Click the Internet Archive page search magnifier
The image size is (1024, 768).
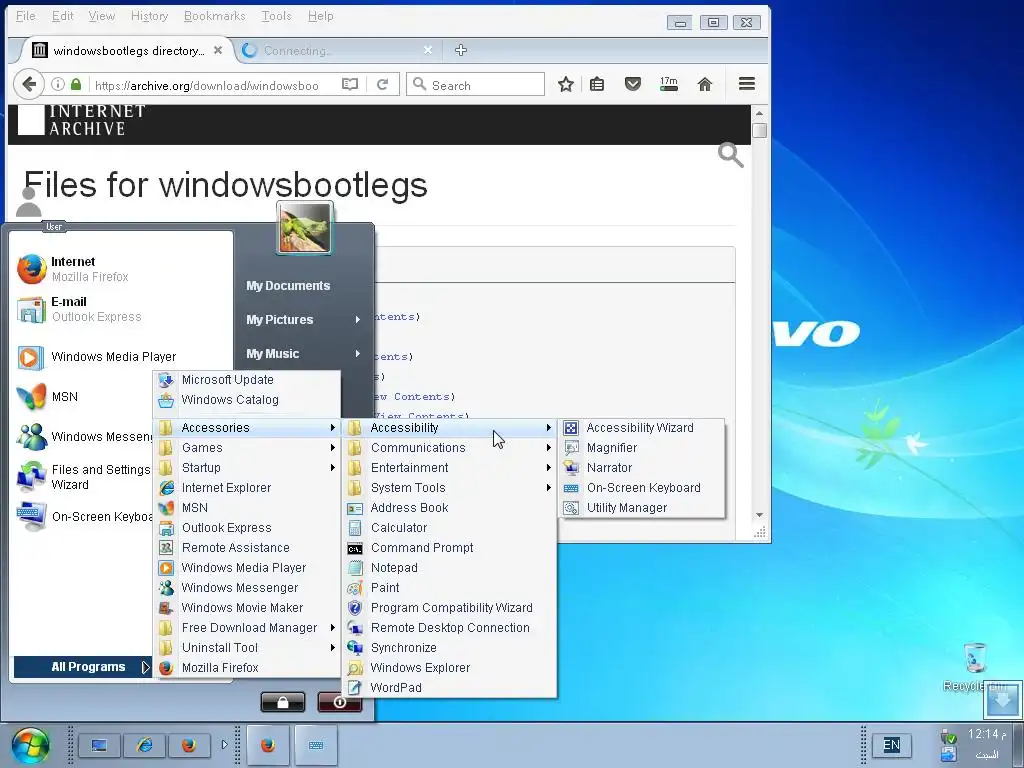(730, 155)
